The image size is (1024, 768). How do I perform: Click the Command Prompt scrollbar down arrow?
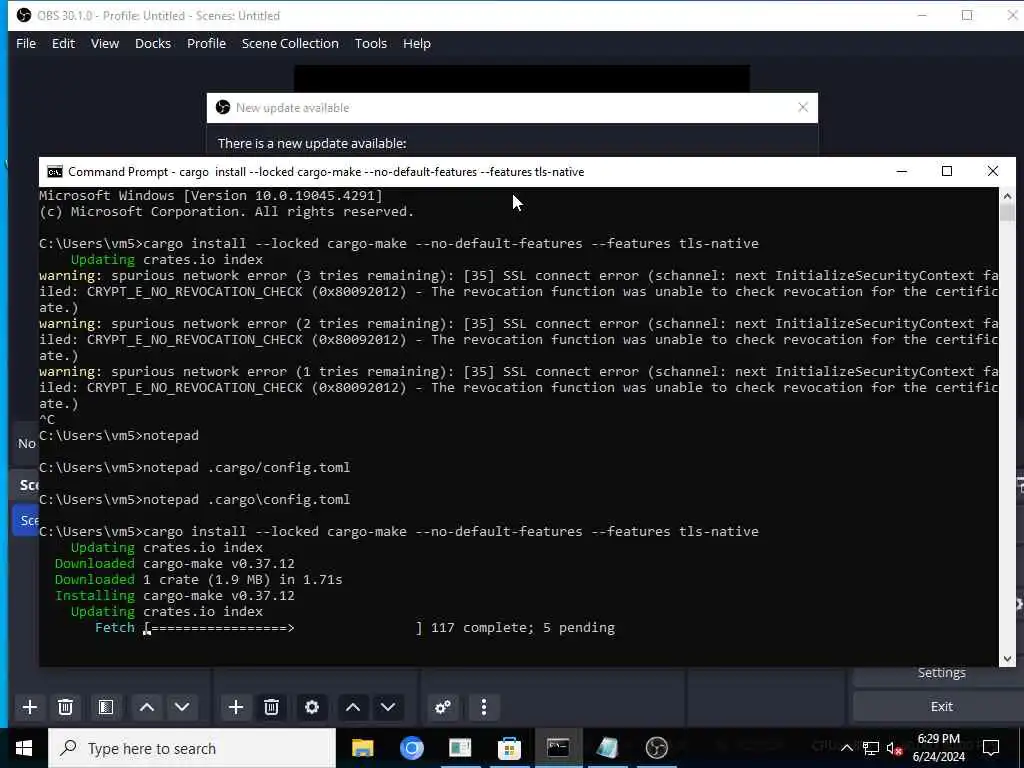click(x=1007, y=658)
